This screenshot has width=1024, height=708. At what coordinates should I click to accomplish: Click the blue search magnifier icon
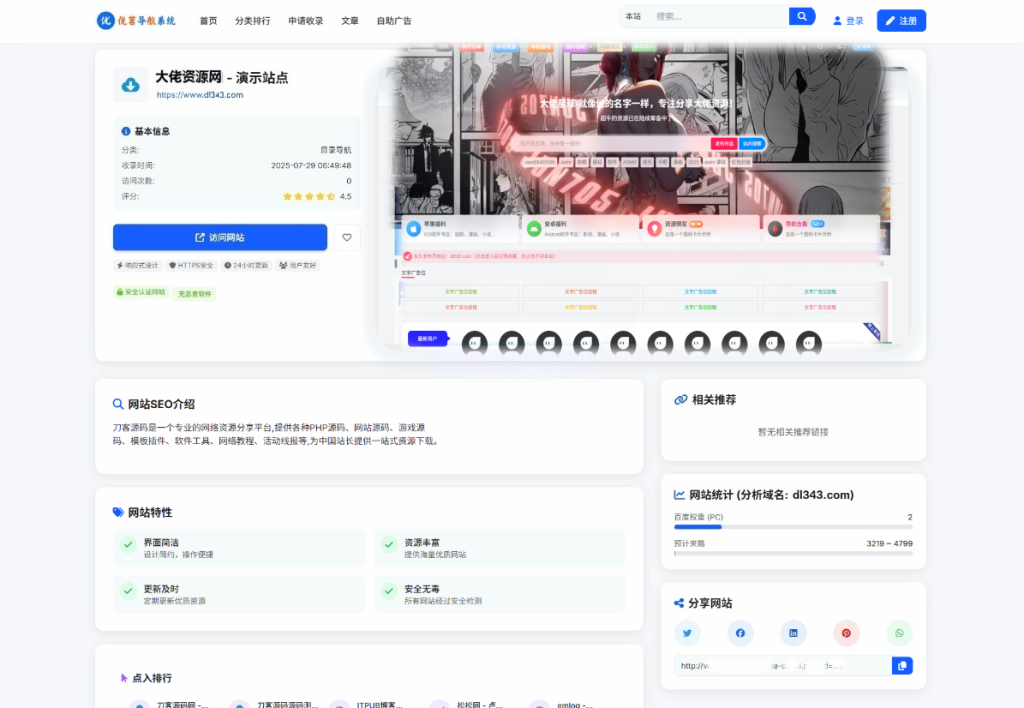[801, 16]
